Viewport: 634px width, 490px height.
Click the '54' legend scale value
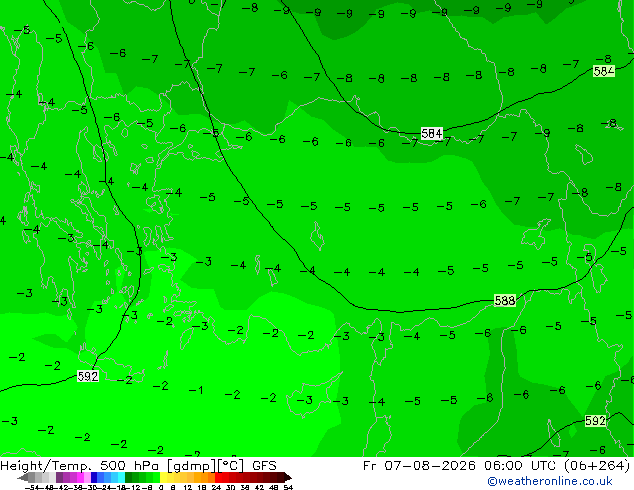pyautogui.click(x=288, y=487)
